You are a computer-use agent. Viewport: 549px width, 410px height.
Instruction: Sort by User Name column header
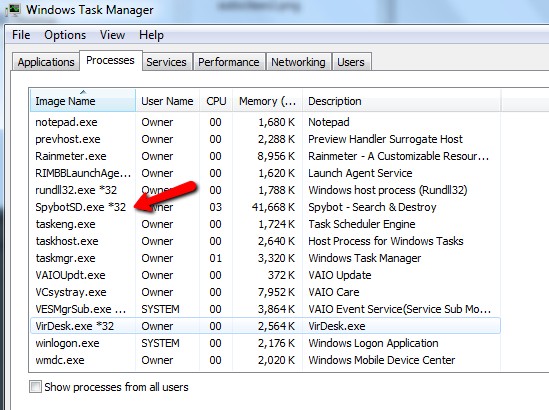point(167,101)
